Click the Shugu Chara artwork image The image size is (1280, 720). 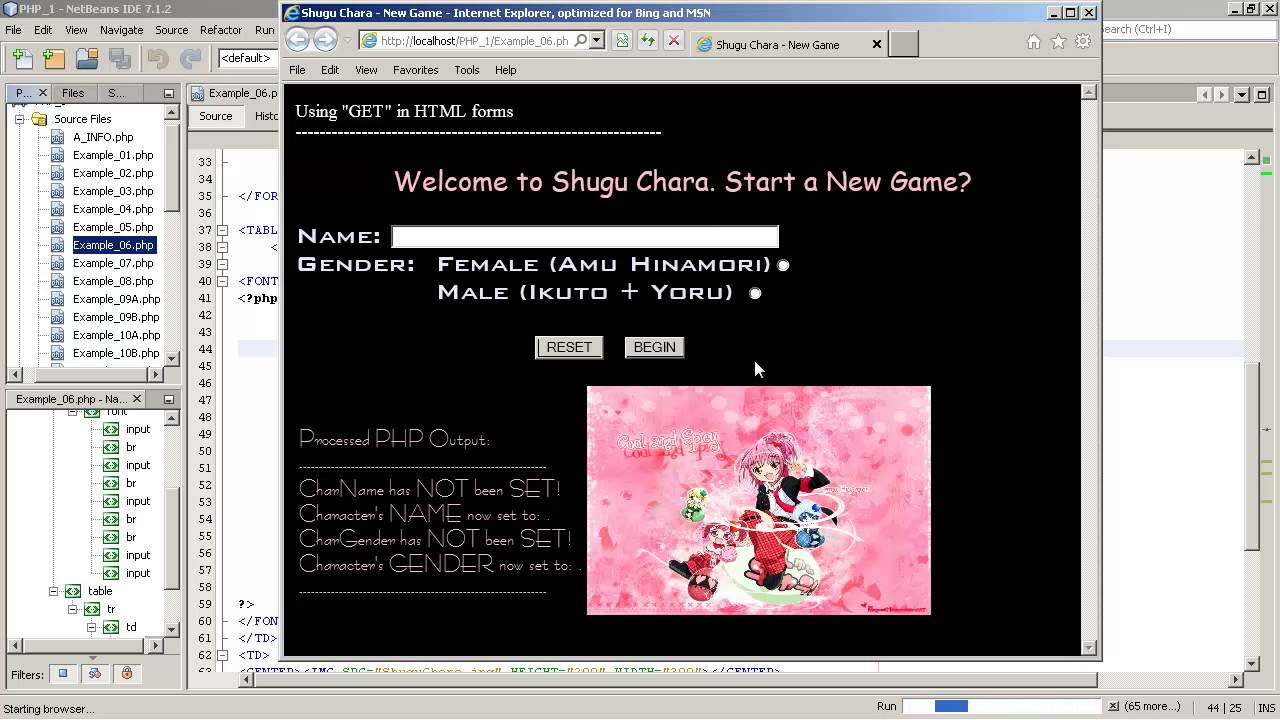point(759,500)
